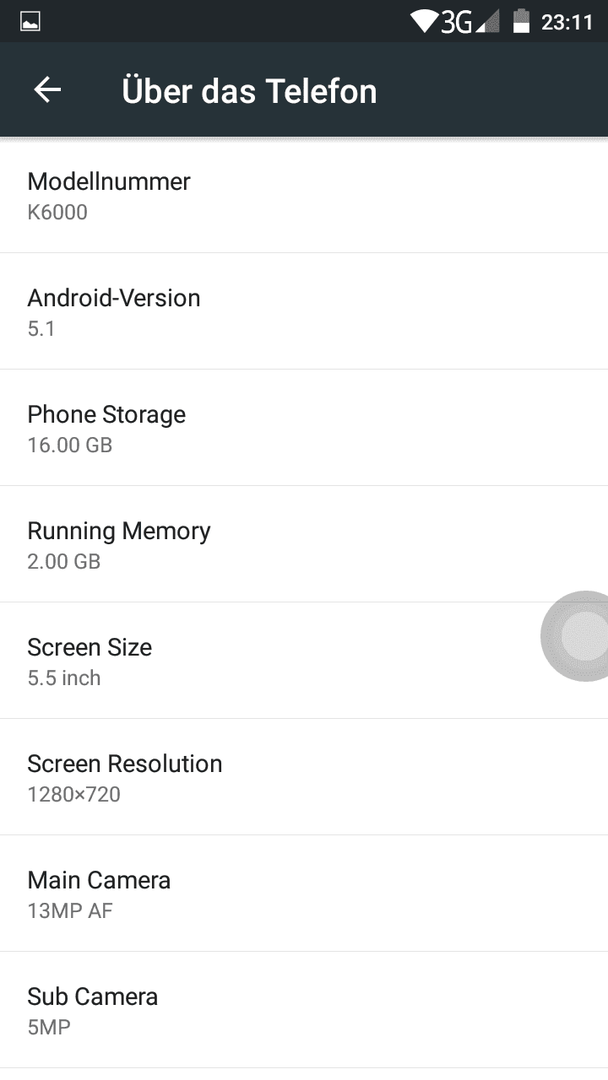Select the Main Camera 13MP AF item
Viewport: 608px width, 1080px height.
[304, 893]
